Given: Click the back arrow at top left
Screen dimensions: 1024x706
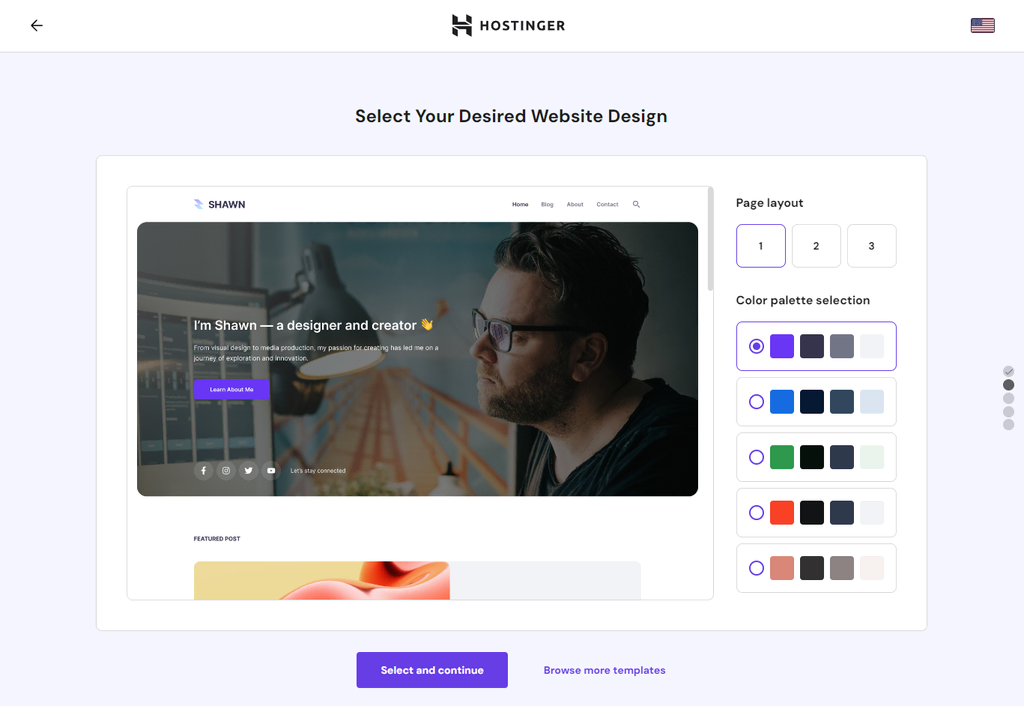Looking at the screenshot, I should click(x=37, y=25).
